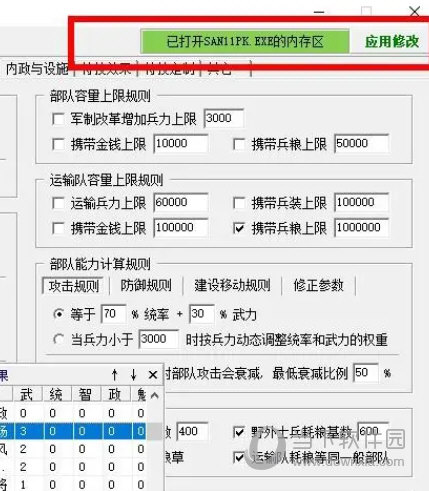Tick 携带金钱上限 under 部队容量上限规则

58,145
